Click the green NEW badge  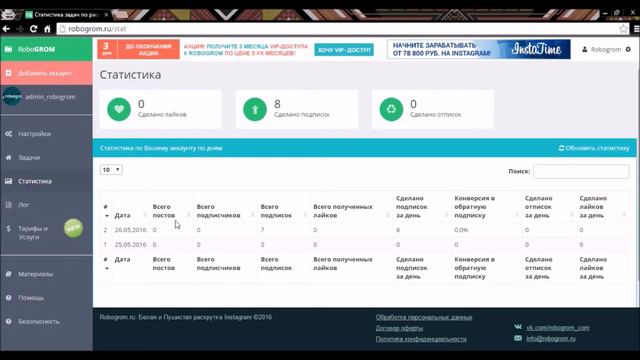73,228
